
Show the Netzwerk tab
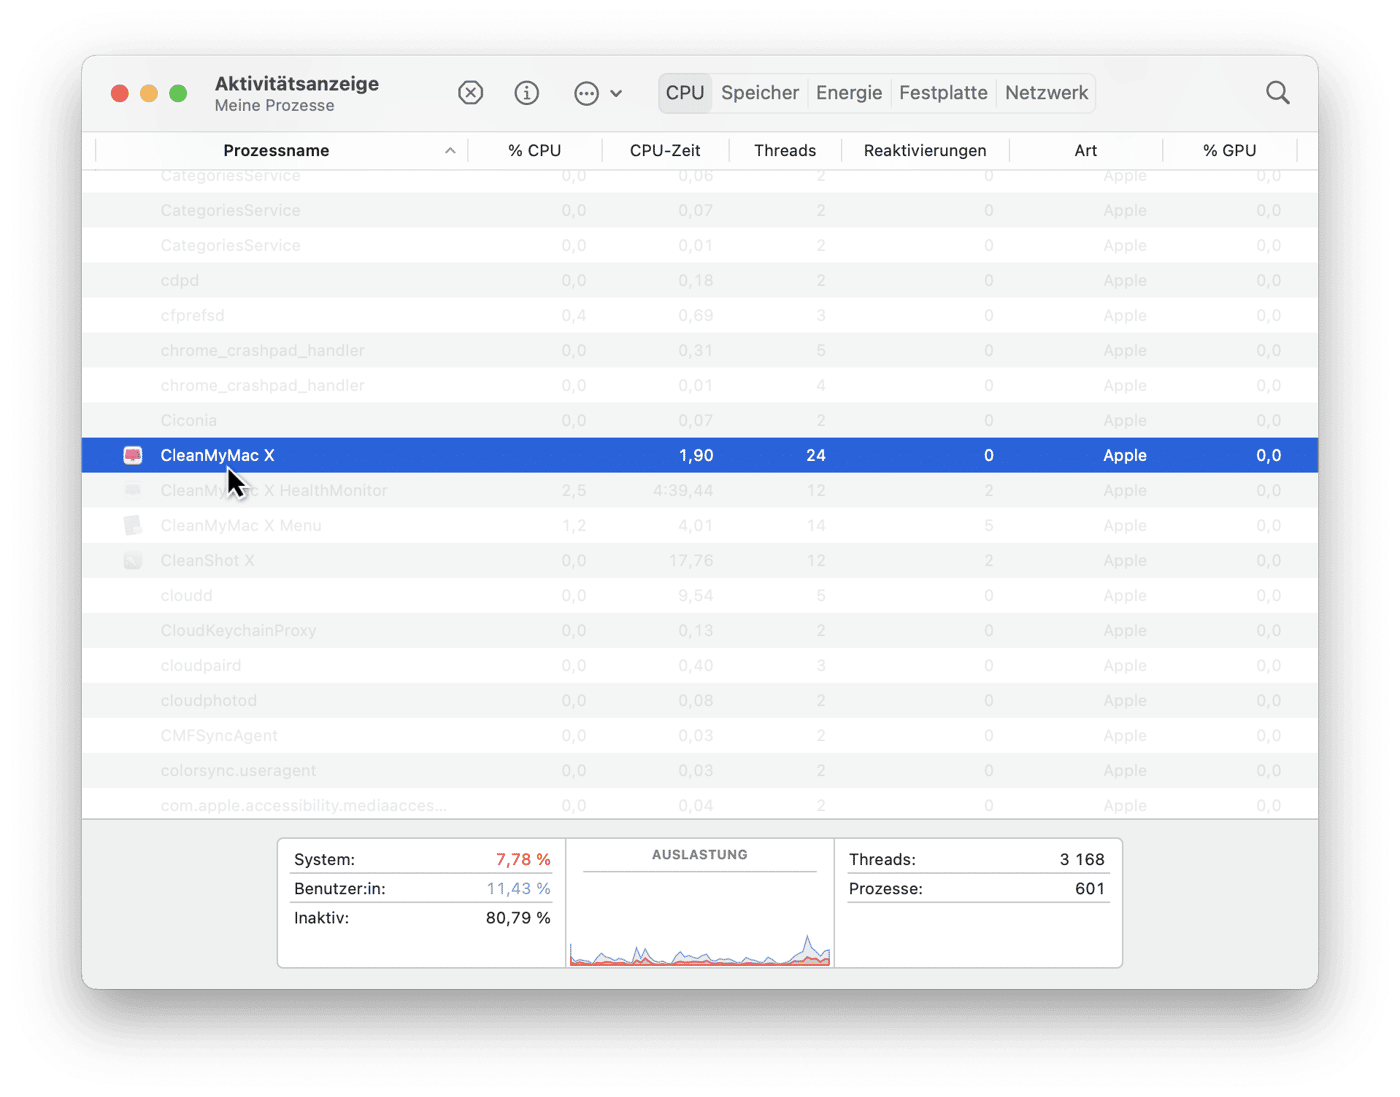tap(1046, 93)
